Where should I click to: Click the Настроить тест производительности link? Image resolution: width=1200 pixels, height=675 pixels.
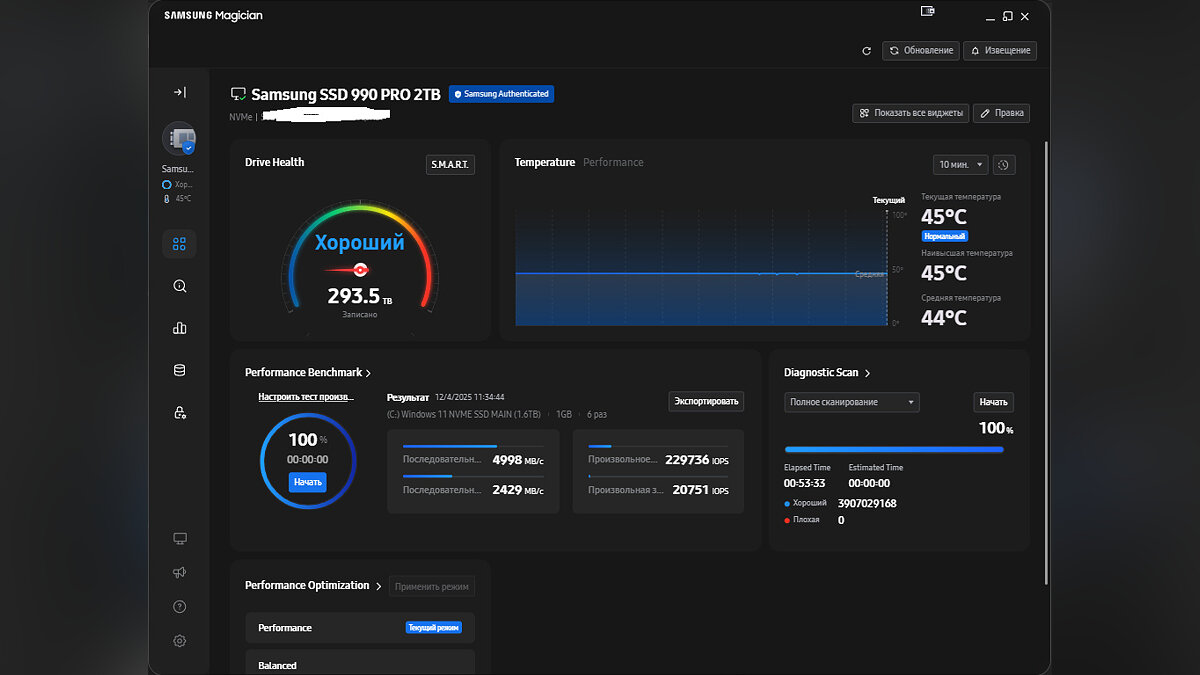pos(306,397)
